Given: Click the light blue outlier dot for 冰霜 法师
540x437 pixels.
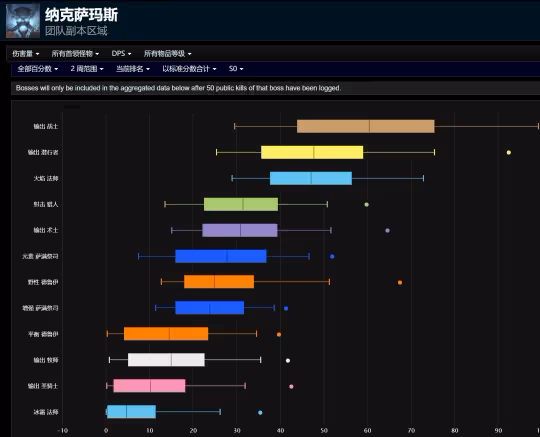Looking at the screenshot, I should coord(260,413).
